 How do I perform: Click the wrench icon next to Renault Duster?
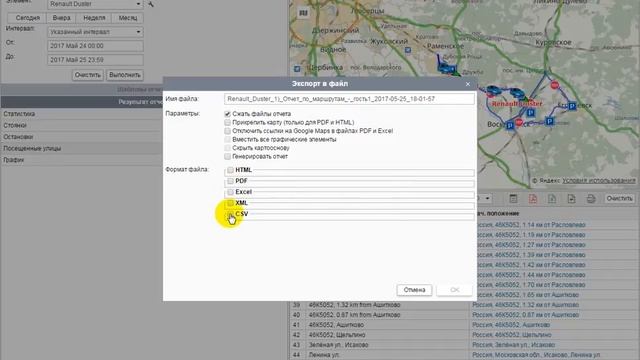pos(151,4)
